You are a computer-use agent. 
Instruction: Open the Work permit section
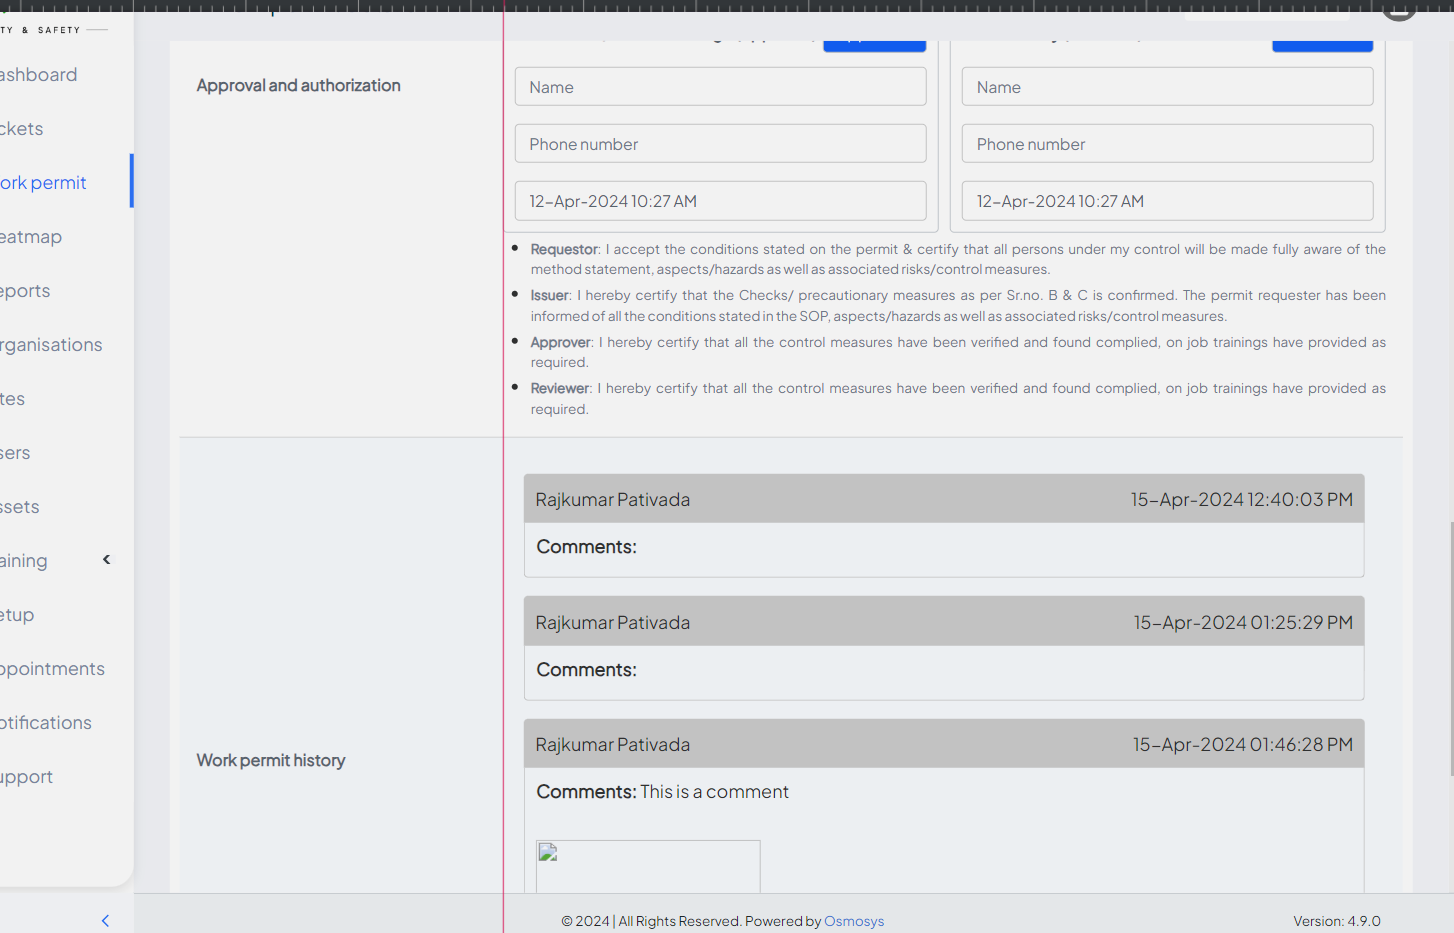point(43,183)
